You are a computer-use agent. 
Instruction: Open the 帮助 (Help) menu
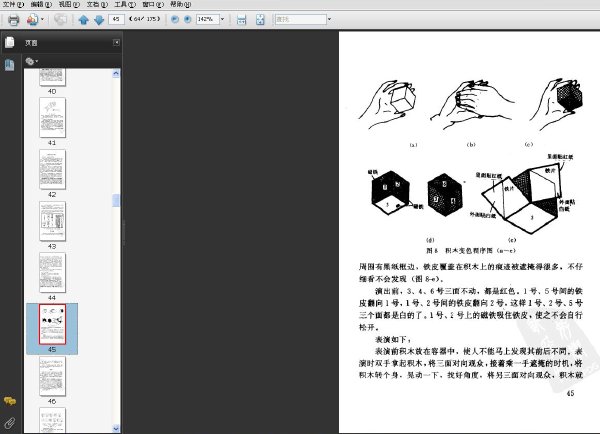pyautogui.click(x=180, y=4)
